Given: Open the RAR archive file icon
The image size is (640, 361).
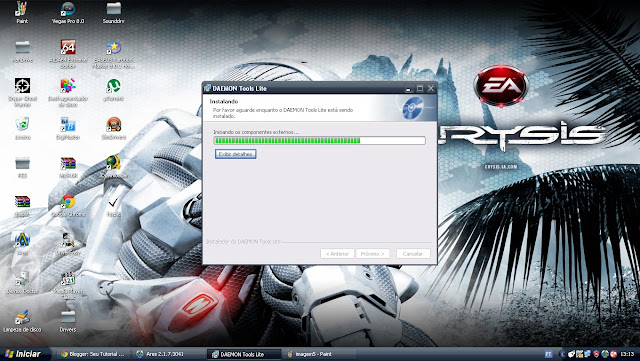Looking at the screenshot, I should tap(22, 203).
